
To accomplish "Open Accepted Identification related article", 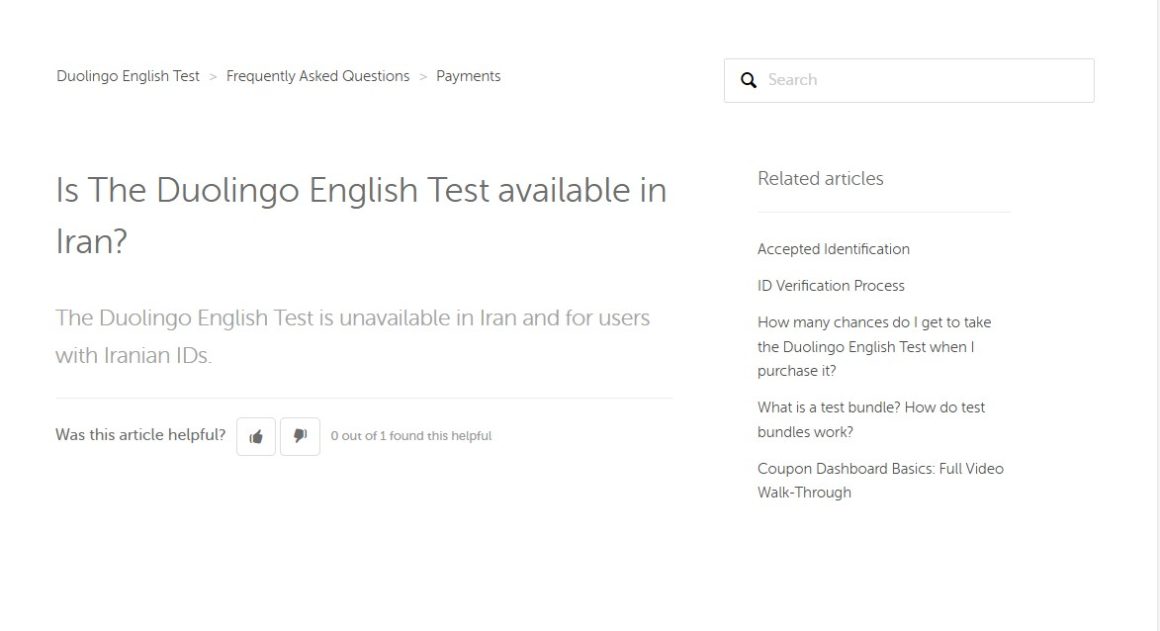I will click(x=833, y=249).
